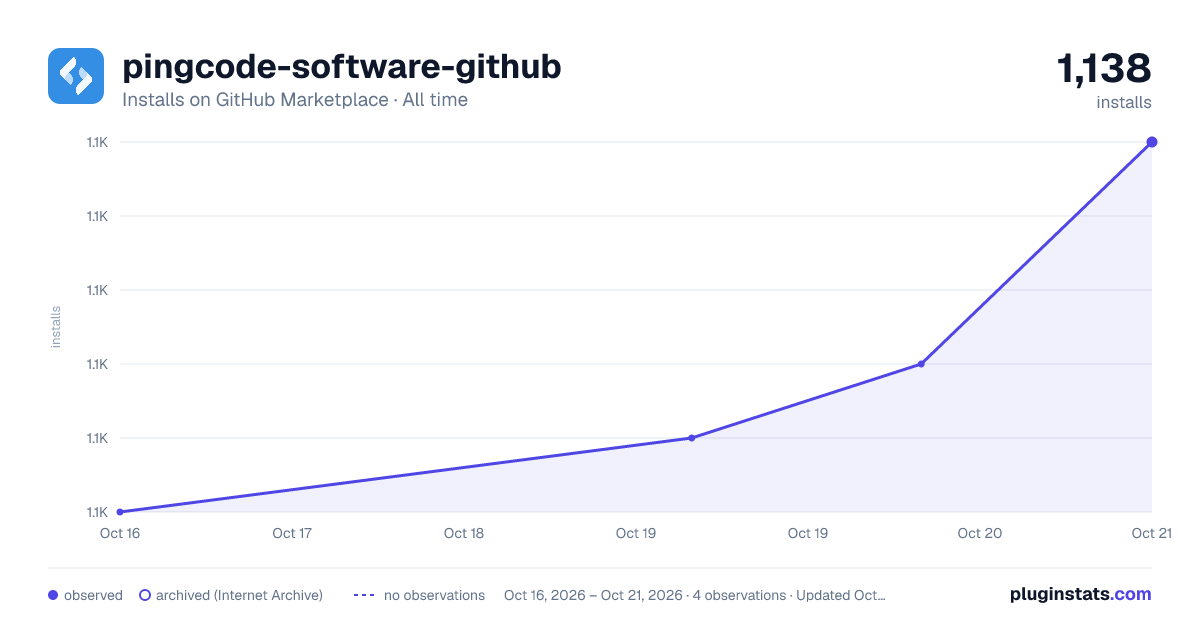This screenshot has width=1200, height=630.
Task: Click 'Installs on GitHub Marketplace · All time' subtitle
Action: point(295,100)
